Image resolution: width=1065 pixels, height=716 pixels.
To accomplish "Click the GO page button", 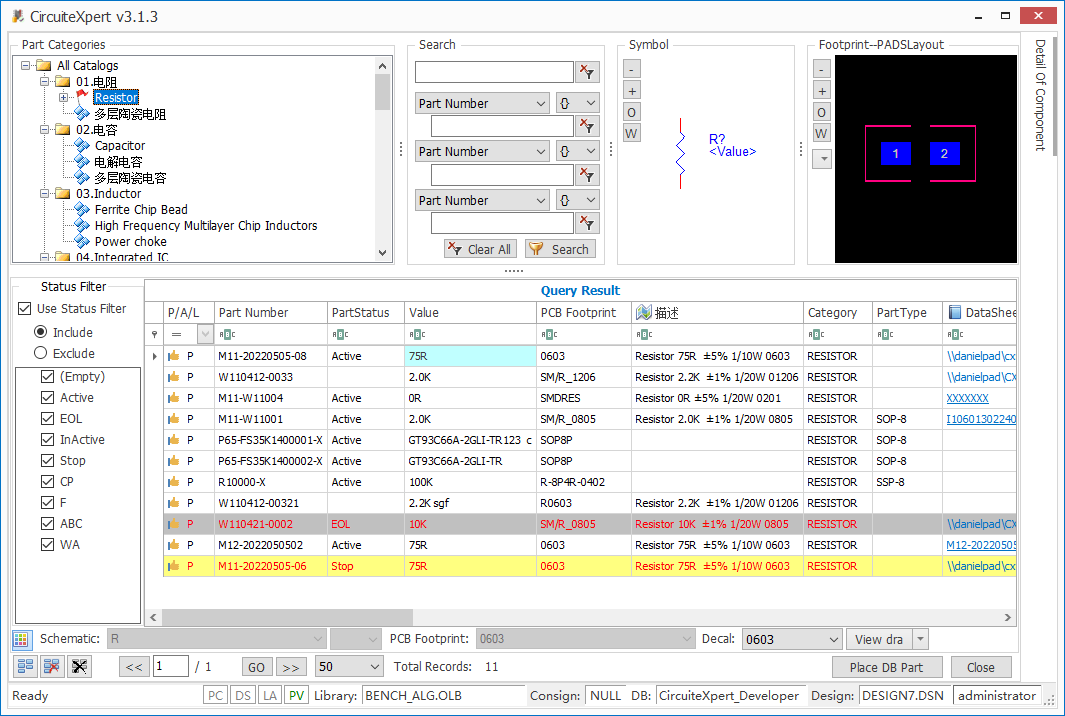I will click(257, 667).
